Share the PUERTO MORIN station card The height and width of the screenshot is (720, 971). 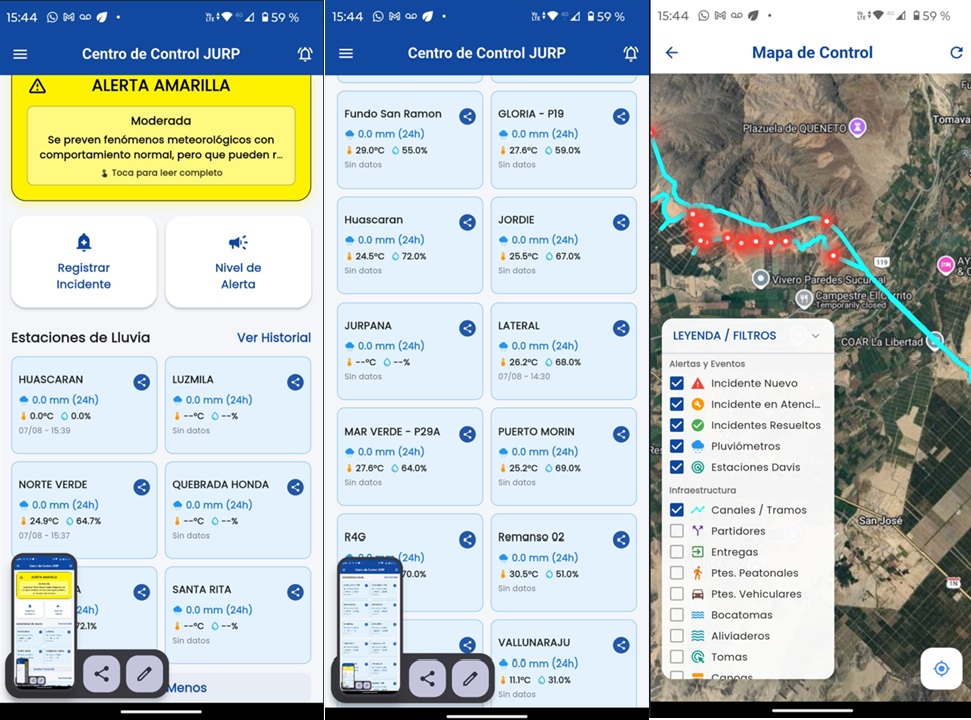(621, 434)
